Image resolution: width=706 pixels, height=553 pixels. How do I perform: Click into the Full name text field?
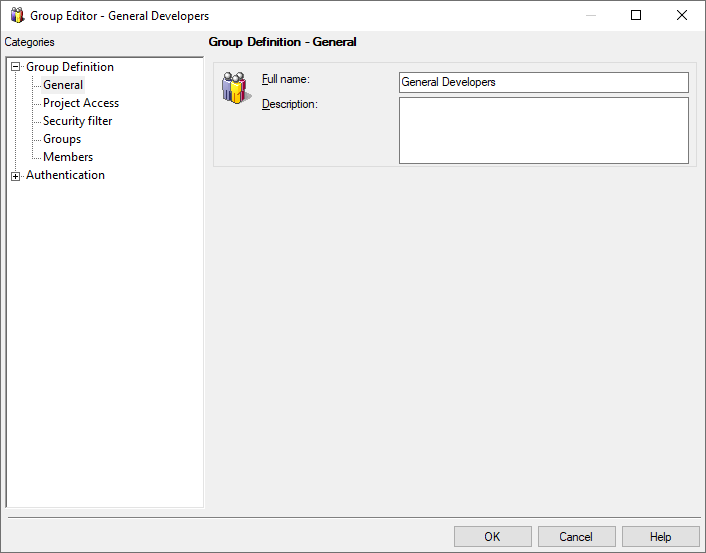(543, 82)
